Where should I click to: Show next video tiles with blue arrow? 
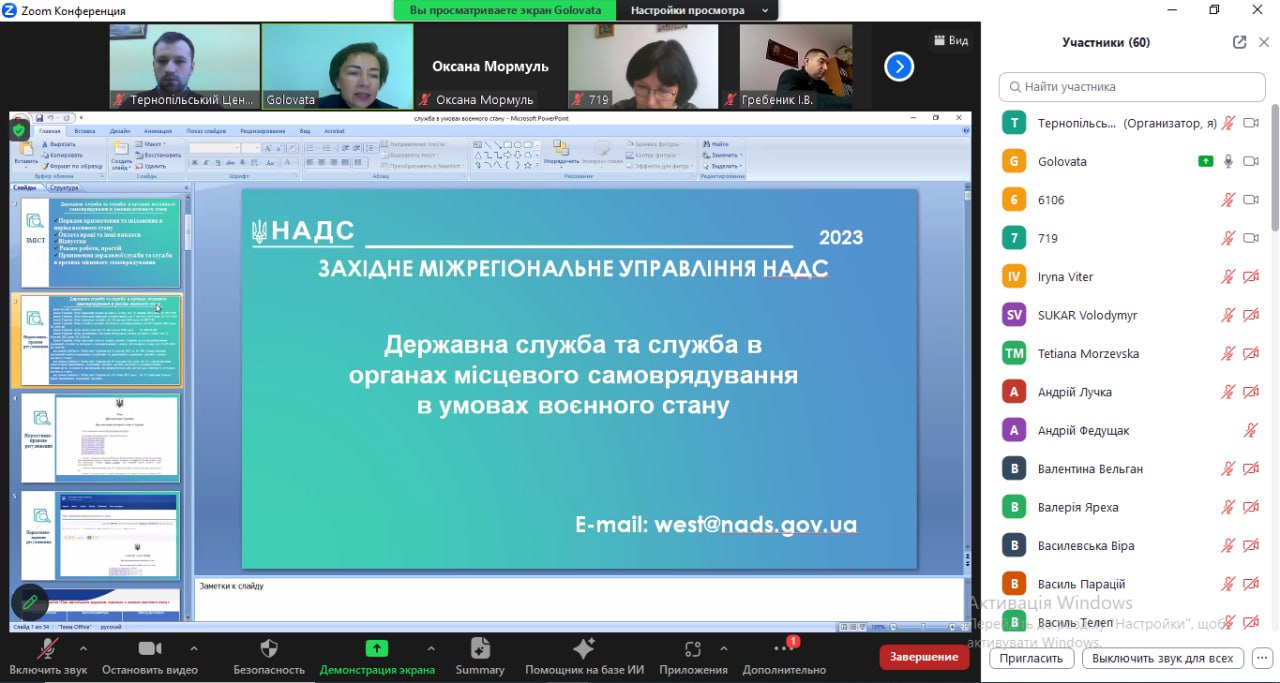pyautogui.click(x=899, y=66)
